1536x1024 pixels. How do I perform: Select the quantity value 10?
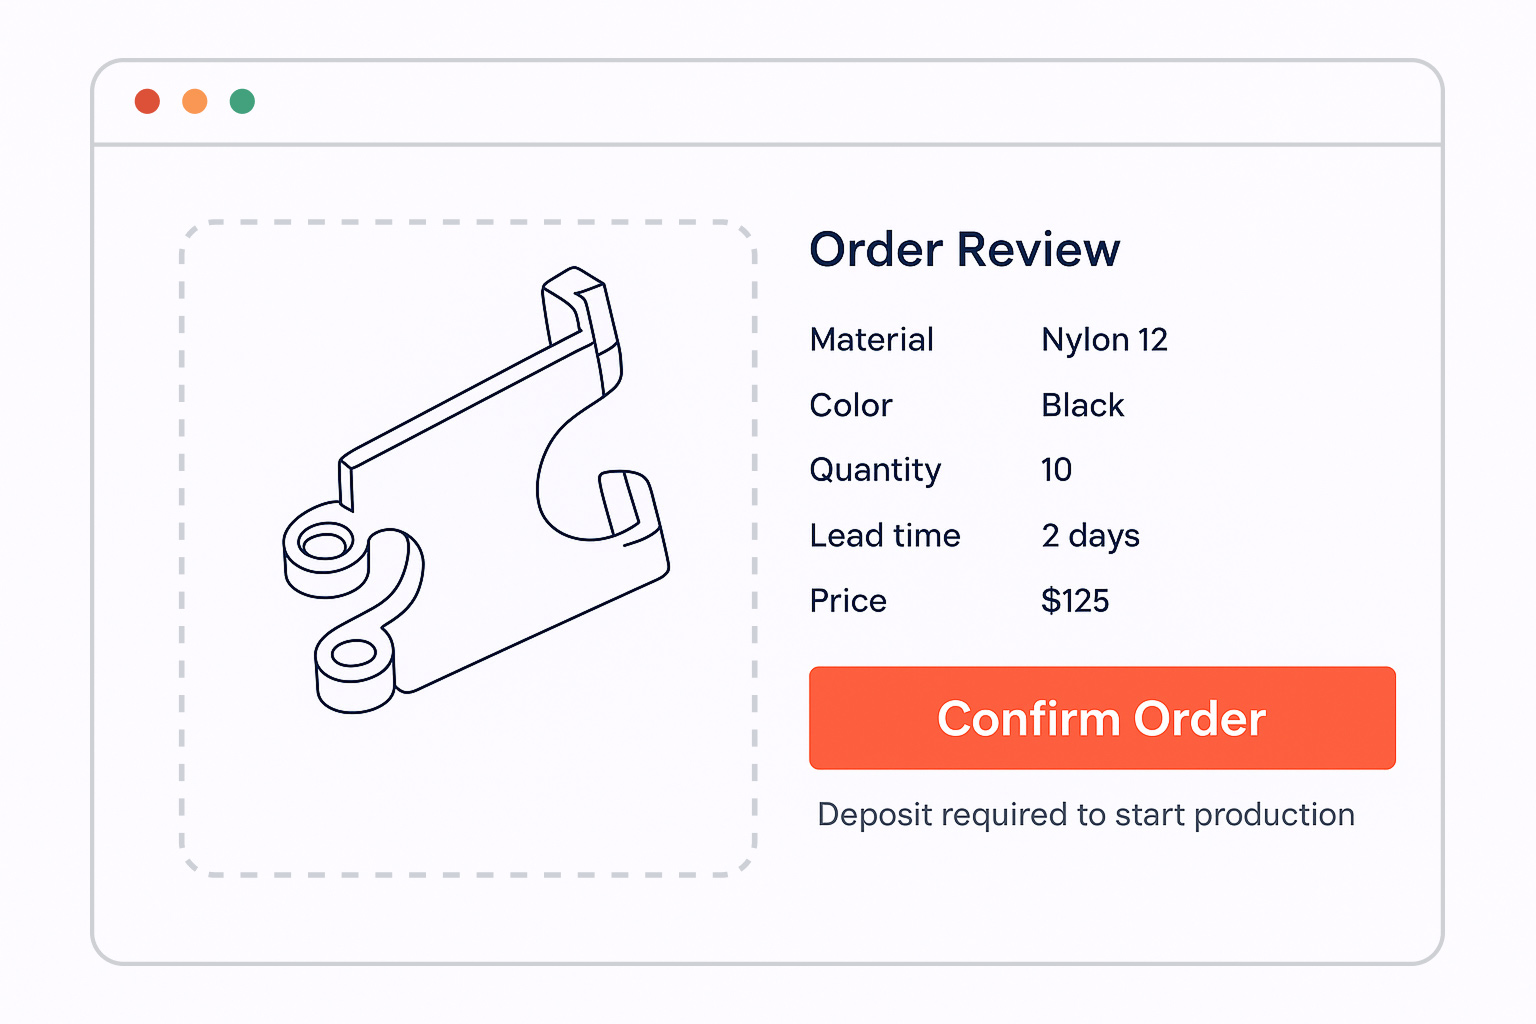coord(1056,470)
